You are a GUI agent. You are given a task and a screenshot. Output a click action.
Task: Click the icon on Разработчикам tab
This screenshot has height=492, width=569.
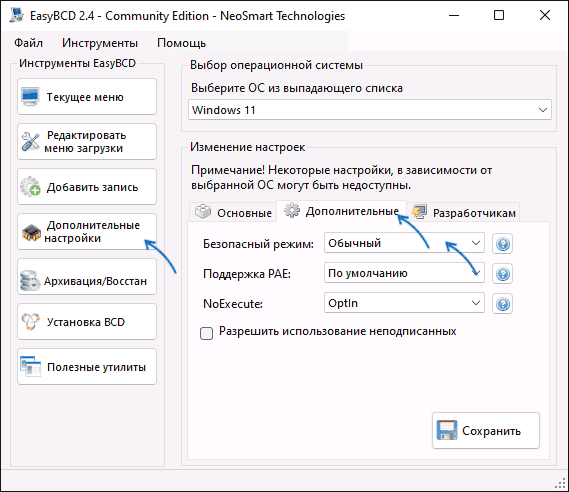[419, 212]
